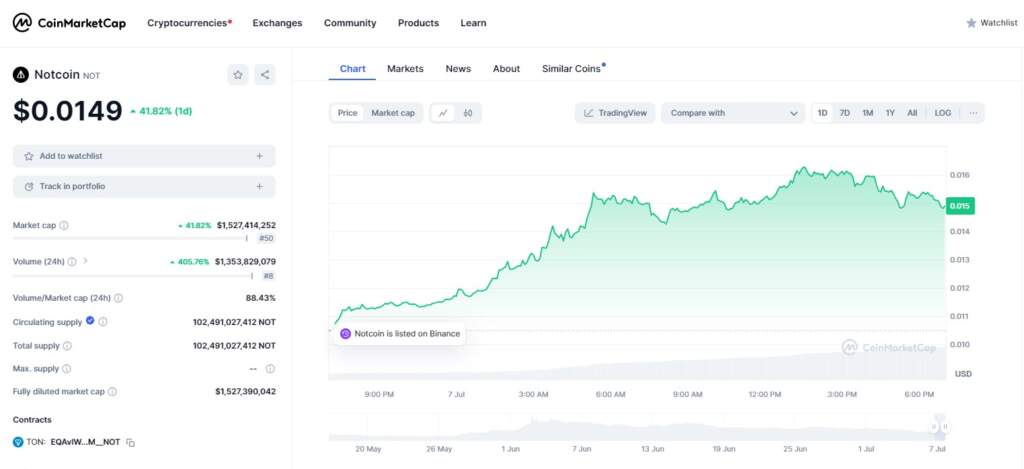Screen dimensions: 1024x469
Task: Switch to candlestick chart icon
Action: pyautogui.click(x=468, y=113)
